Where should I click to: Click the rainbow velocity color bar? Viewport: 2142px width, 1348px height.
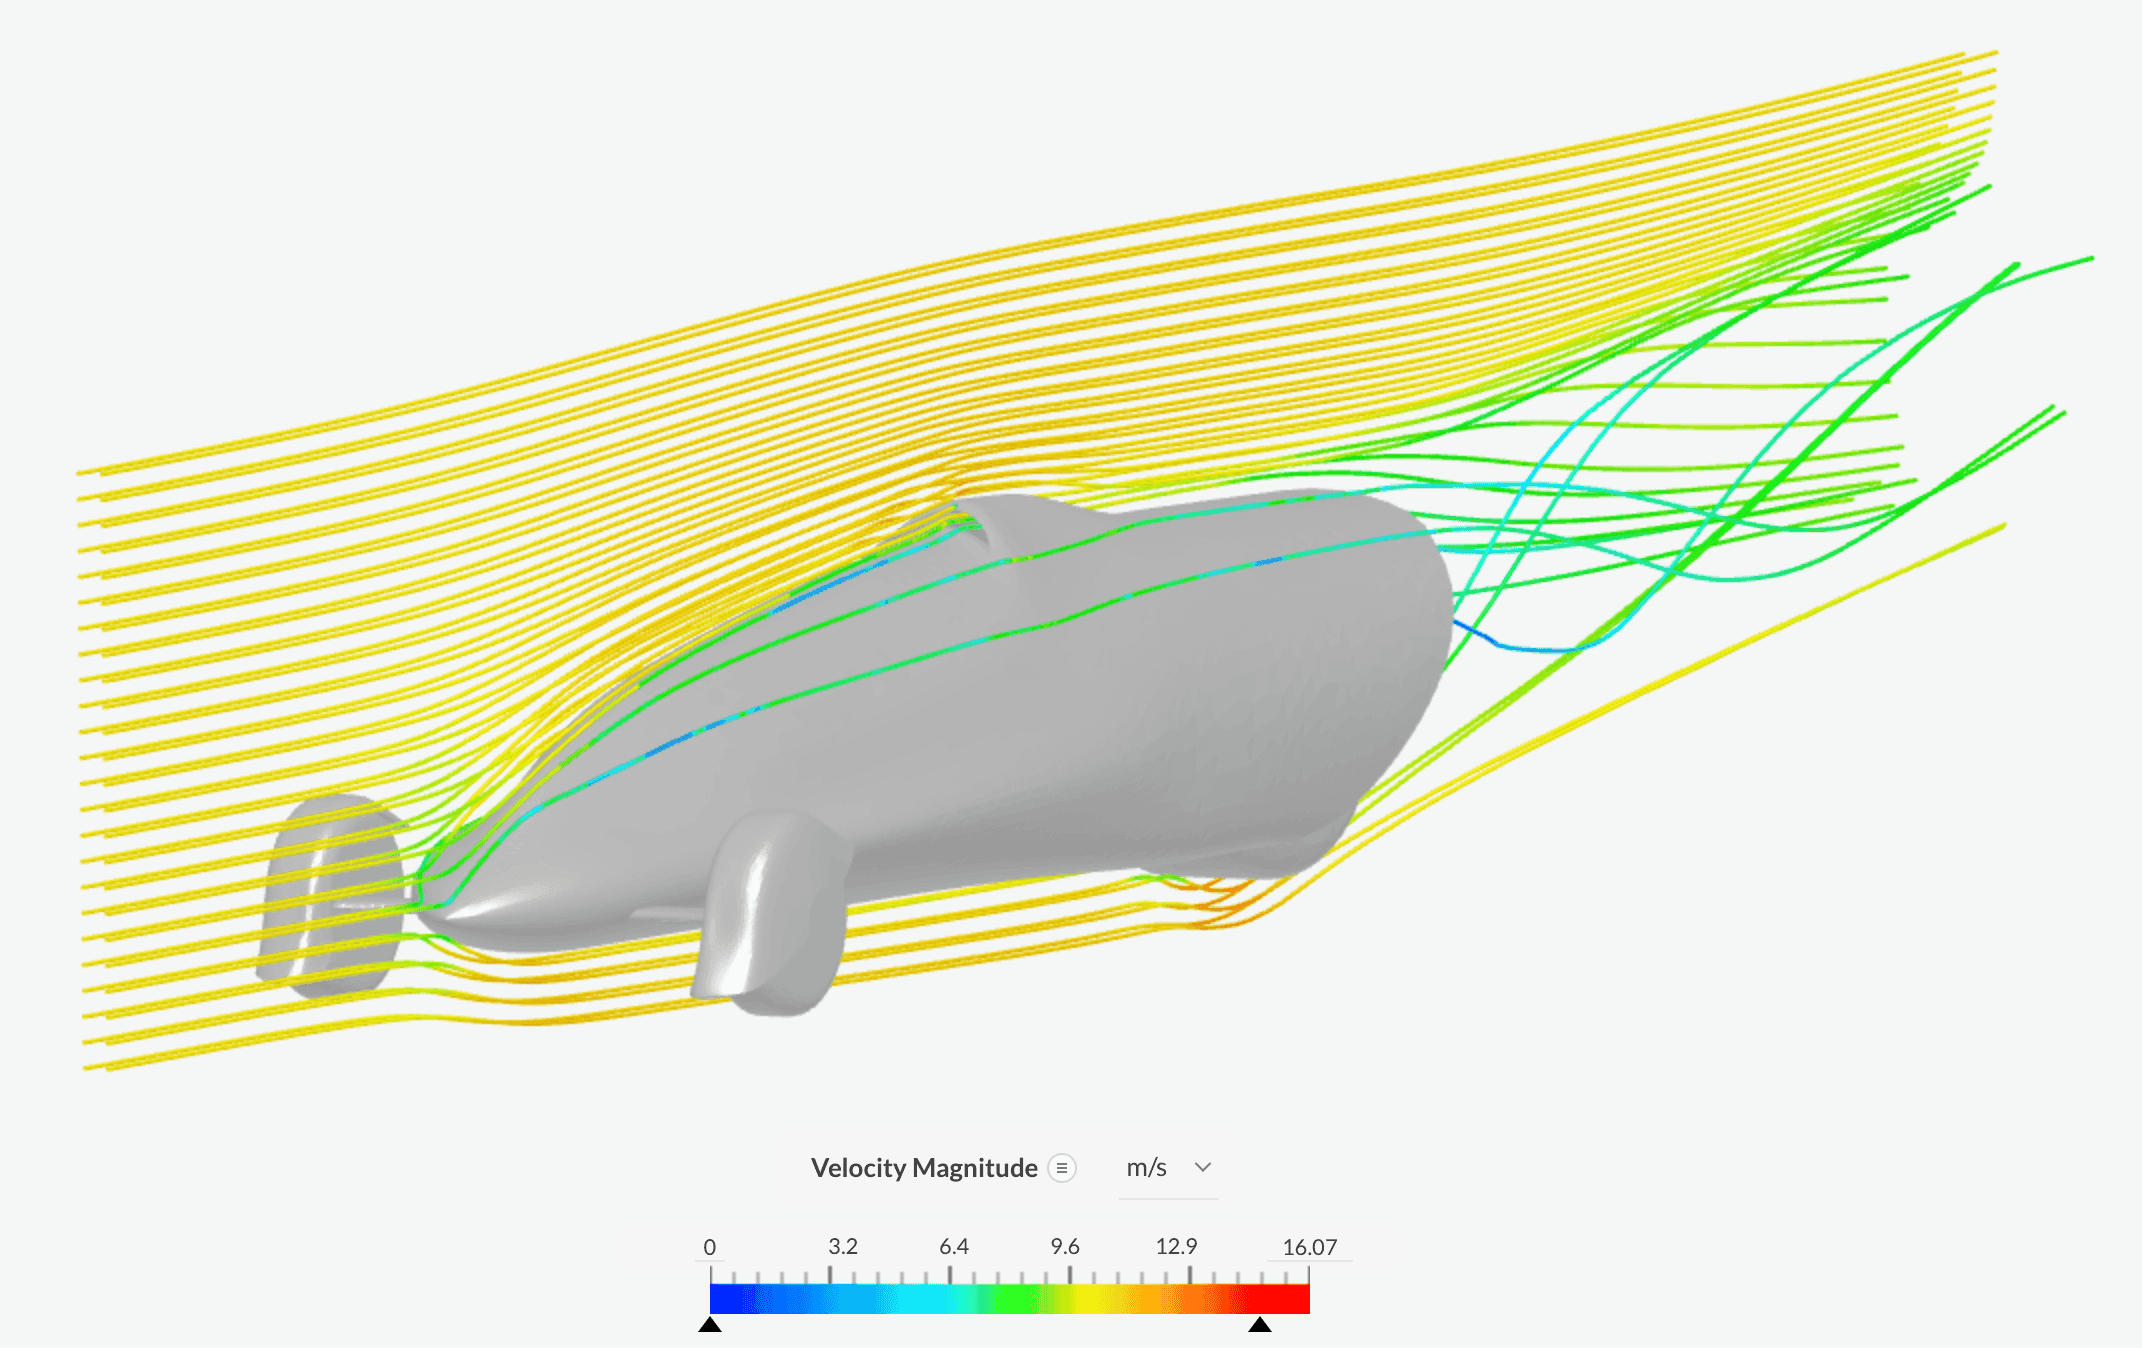coord(1010,1299)
